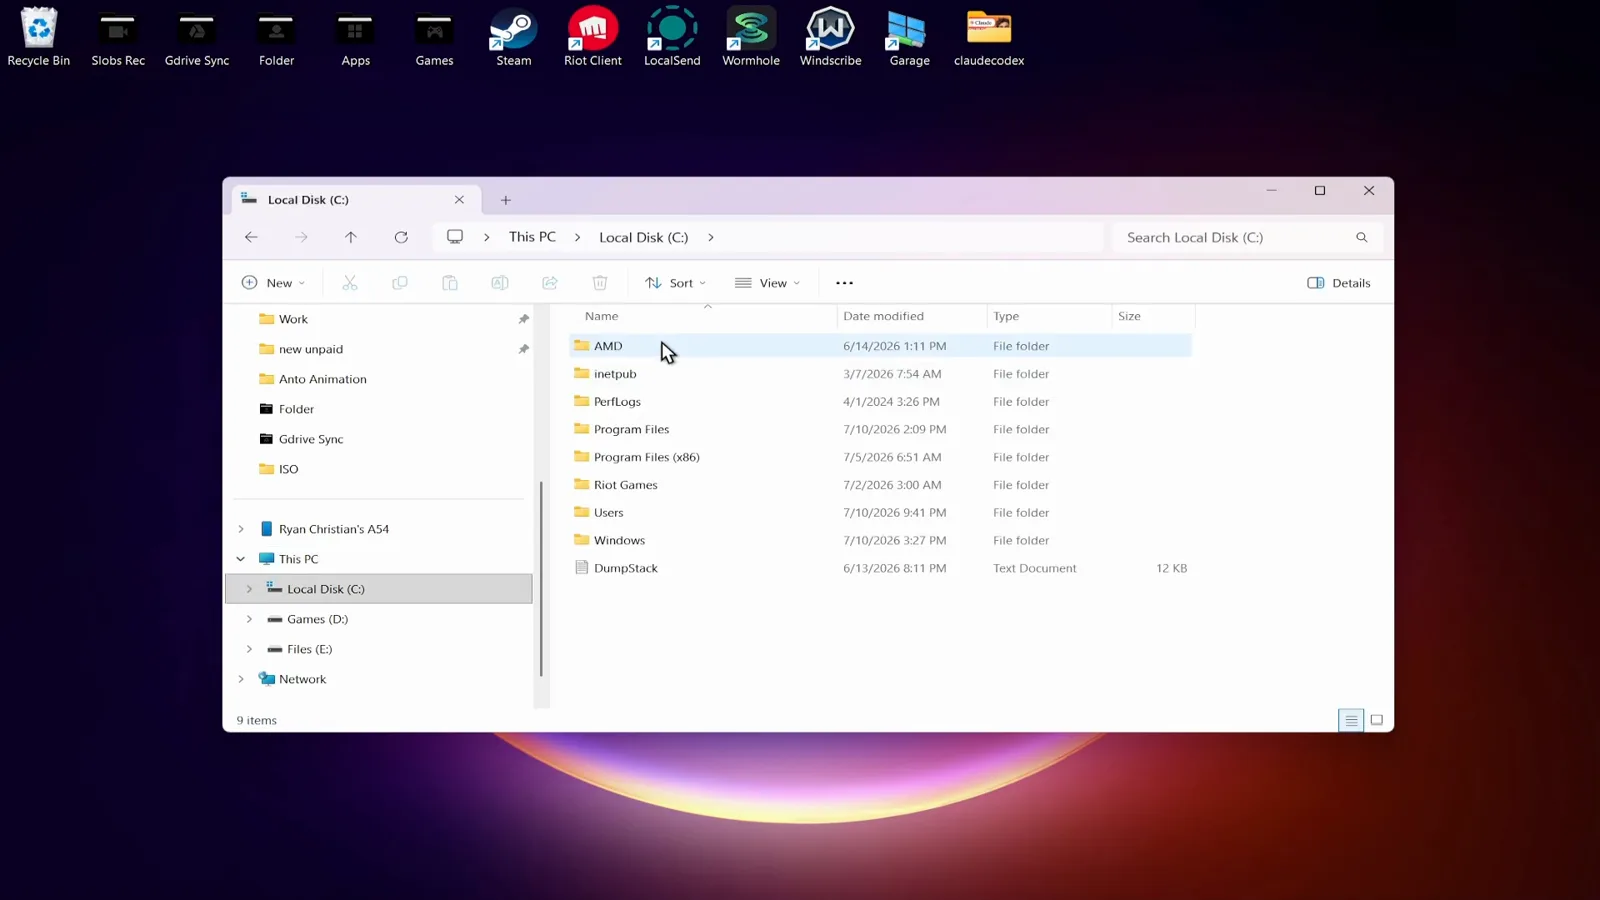Collapse the This PC tree node

pyautogui.click(x=241, y=559)
